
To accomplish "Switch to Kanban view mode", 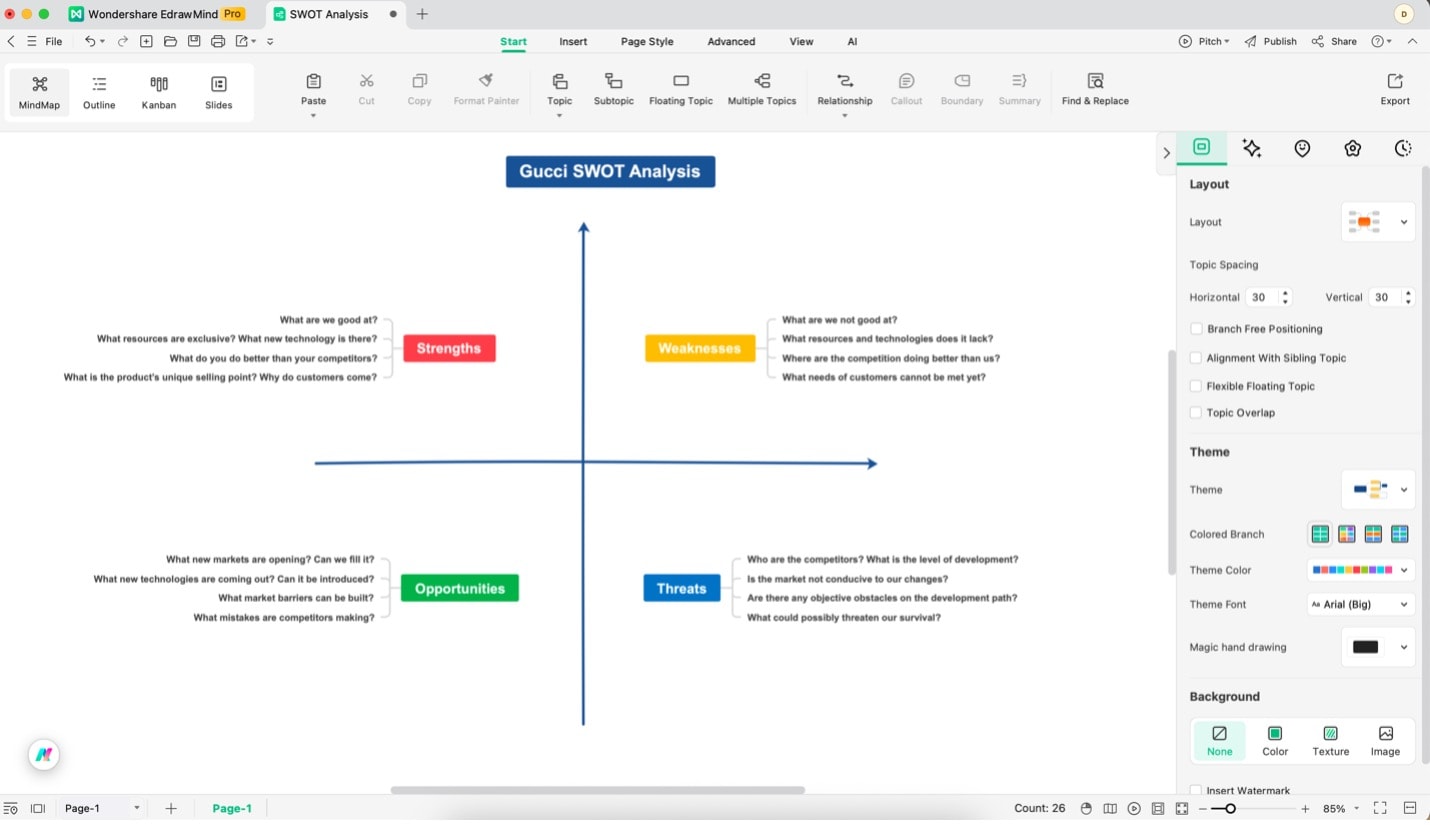I will pos(159,92).
